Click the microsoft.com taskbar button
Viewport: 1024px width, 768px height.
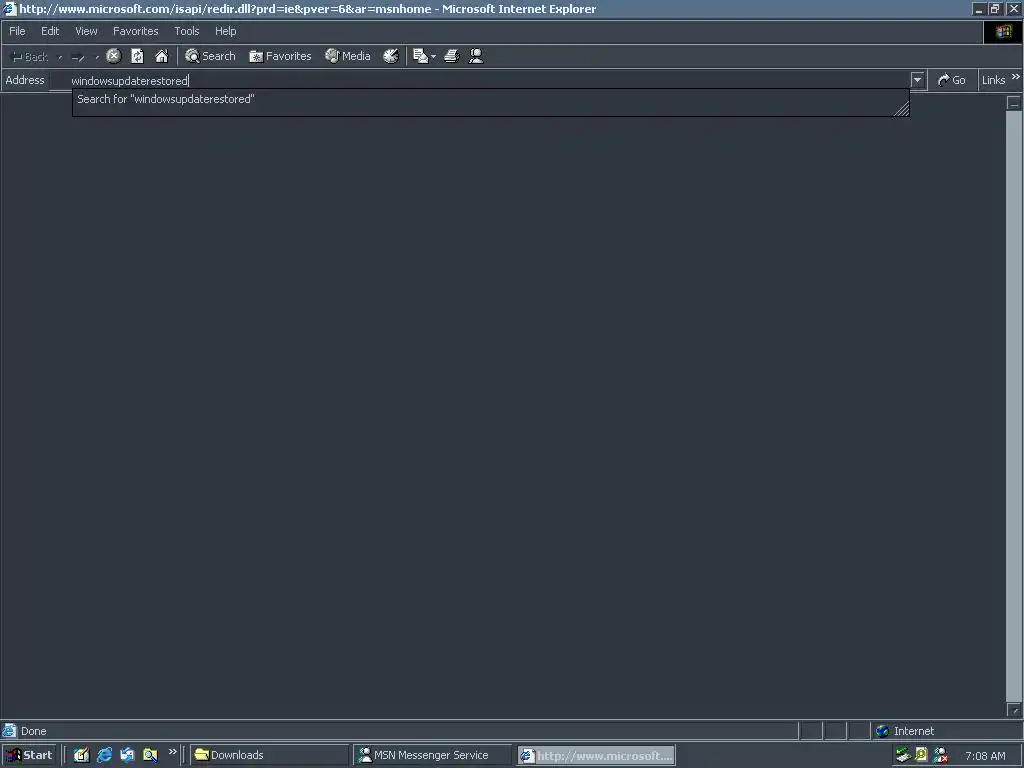coord(597,756)
